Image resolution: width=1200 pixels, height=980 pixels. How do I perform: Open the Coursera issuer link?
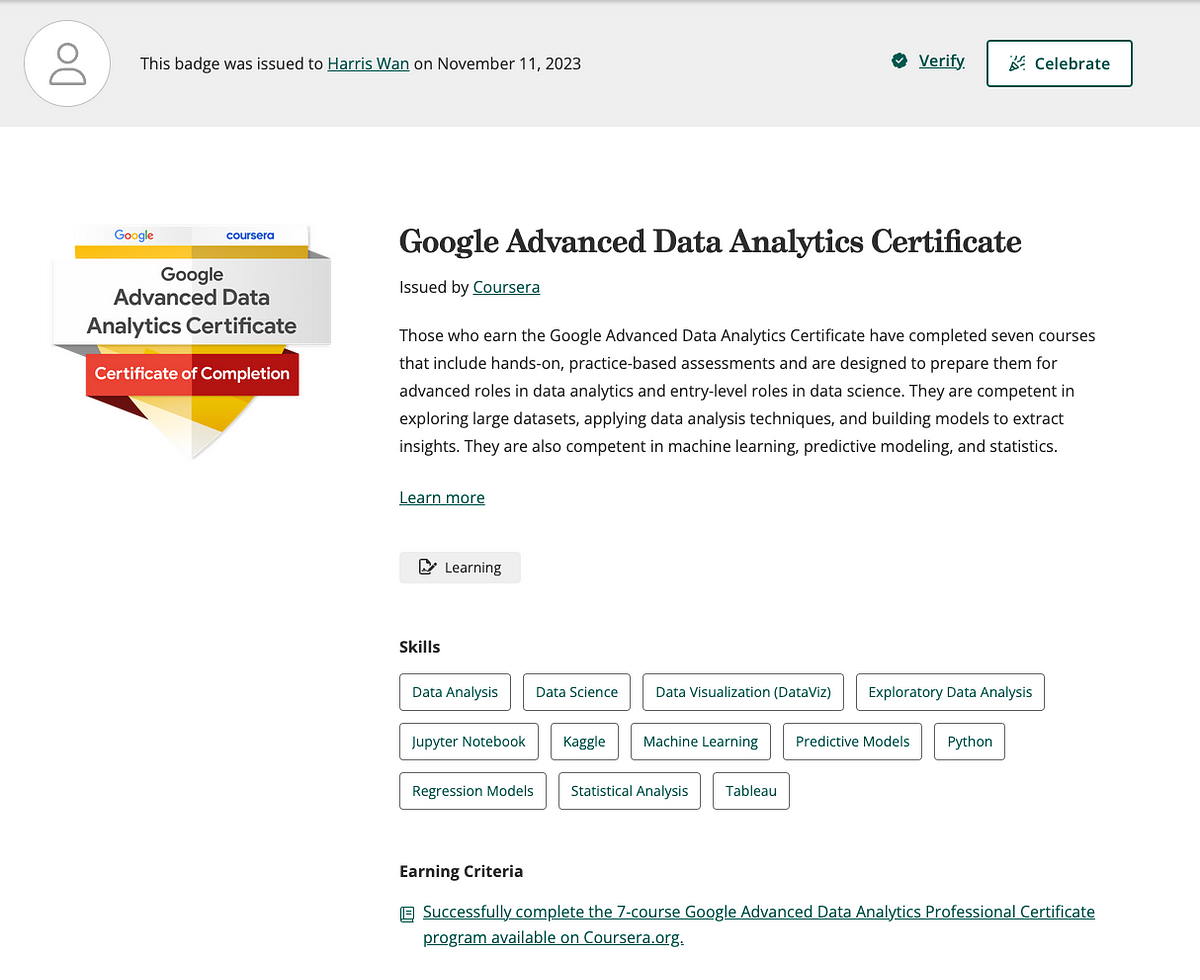(x=506, y=287)
